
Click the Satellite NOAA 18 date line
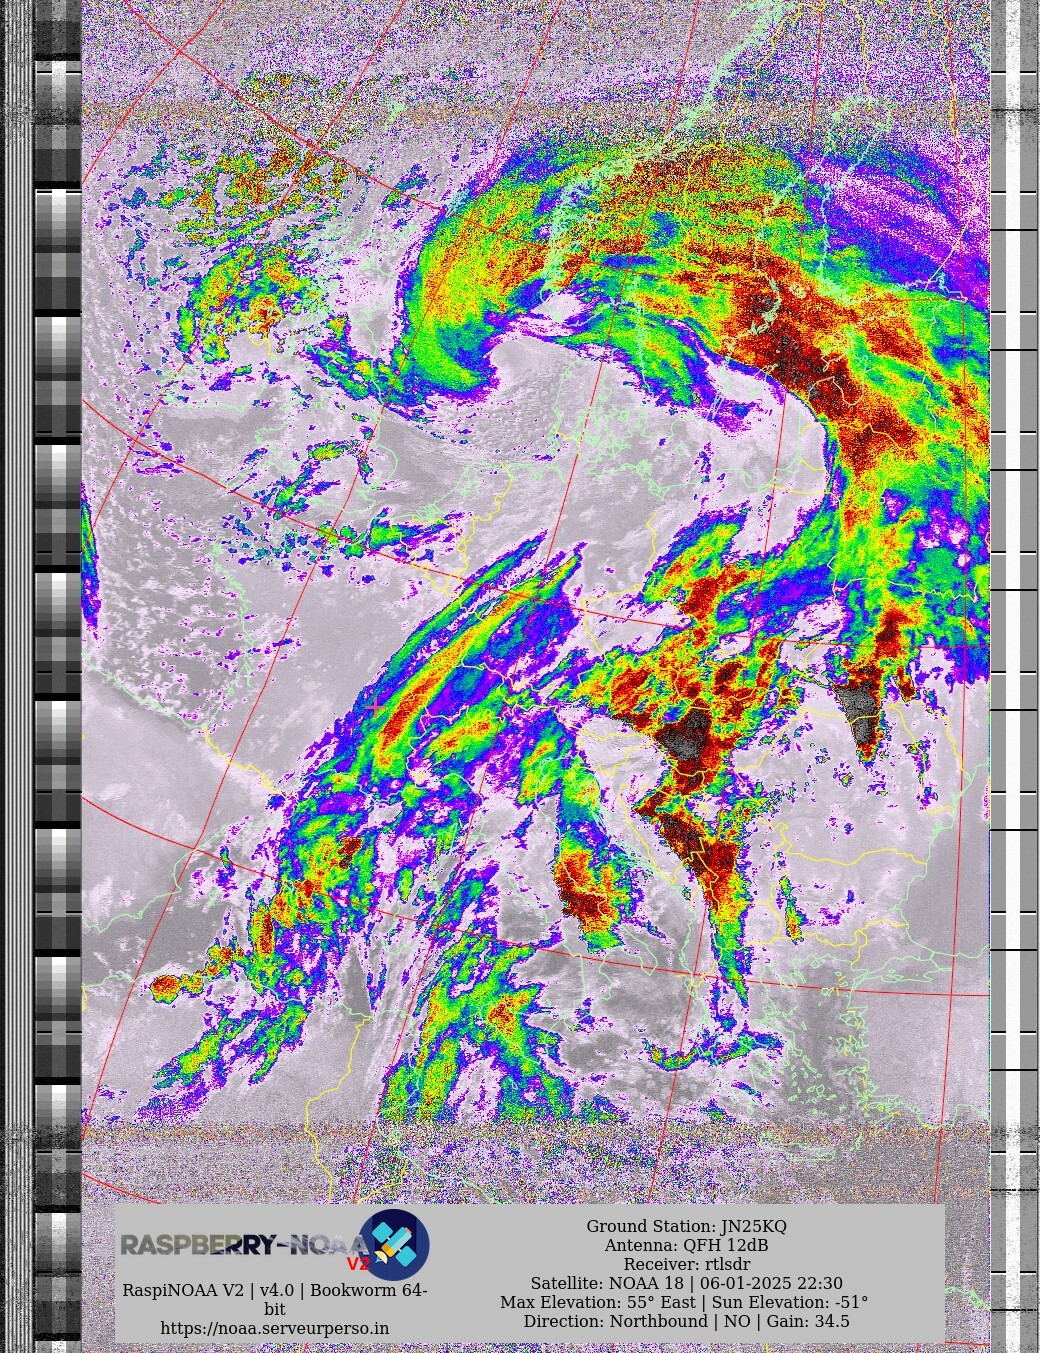coord(686,1283)
